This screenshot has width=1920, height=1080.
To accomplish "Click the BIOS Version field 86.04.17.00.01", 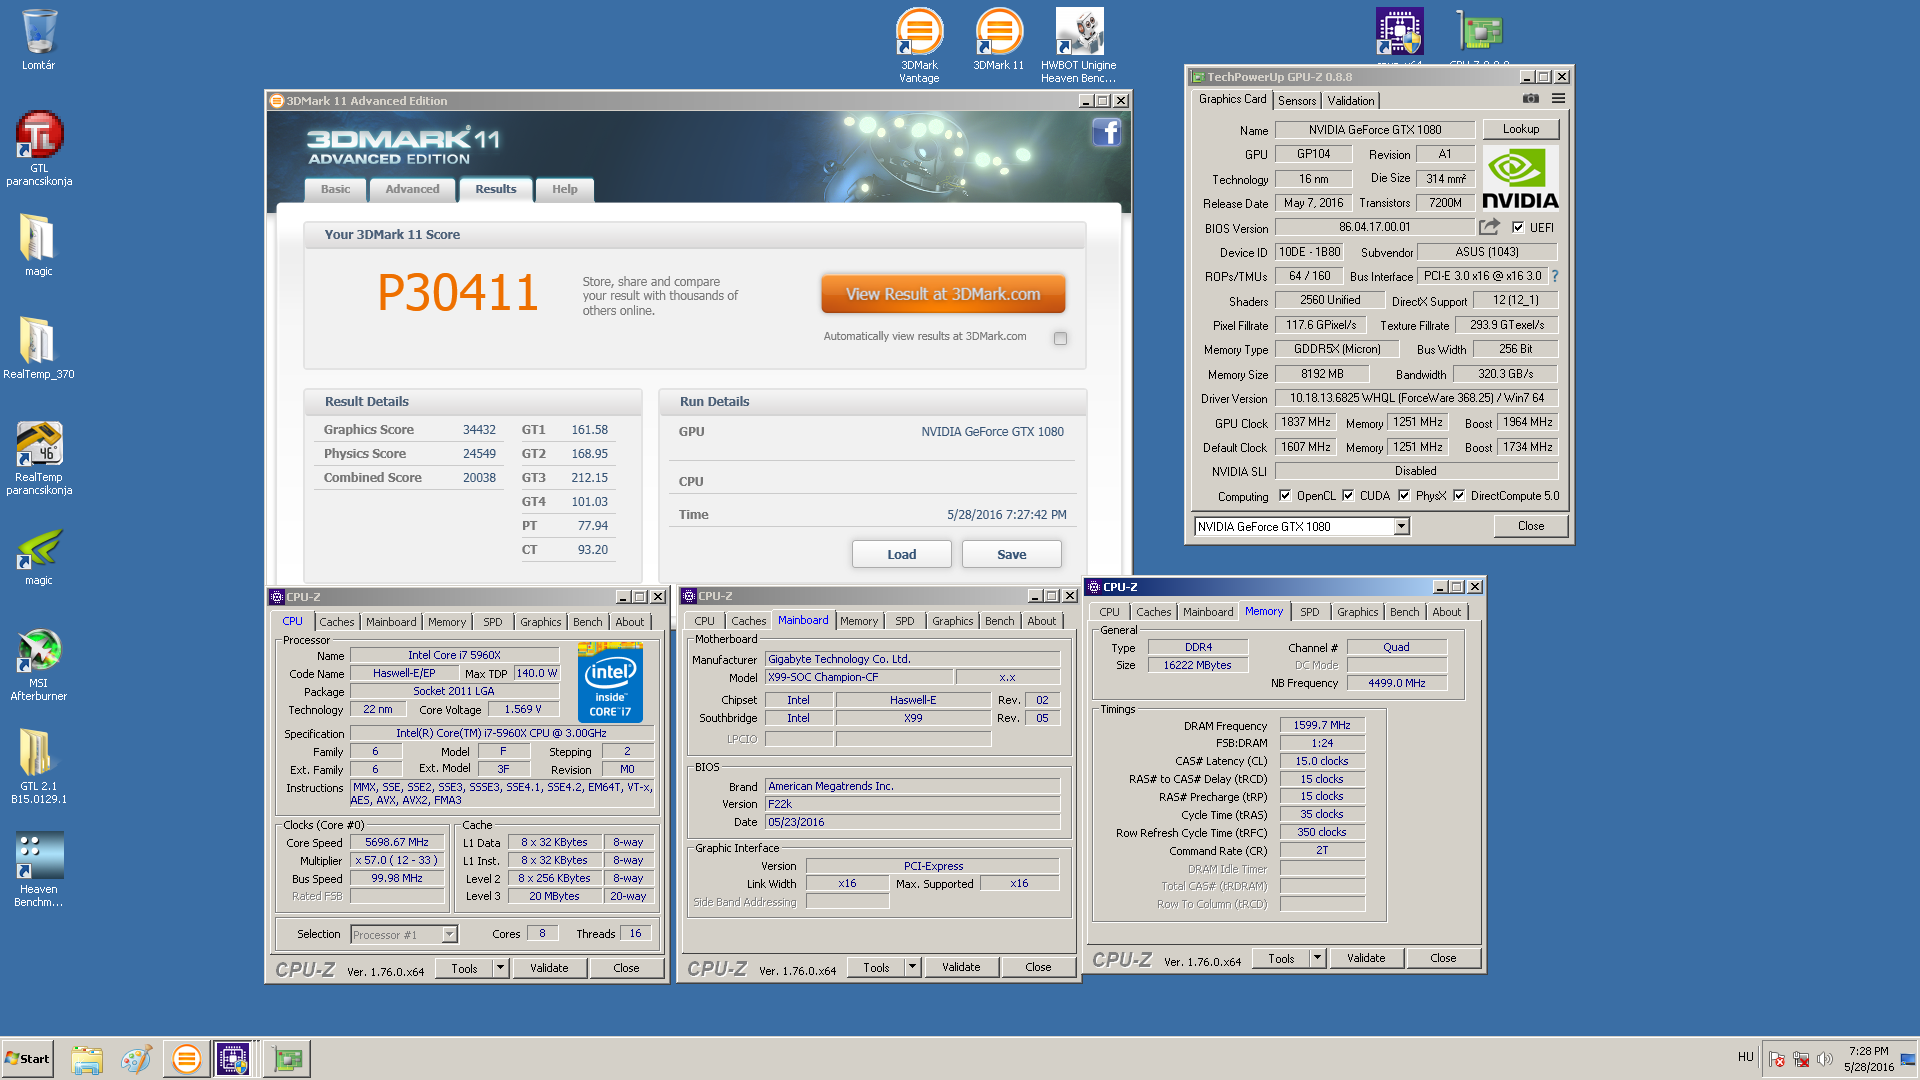I will (1374, 227).
